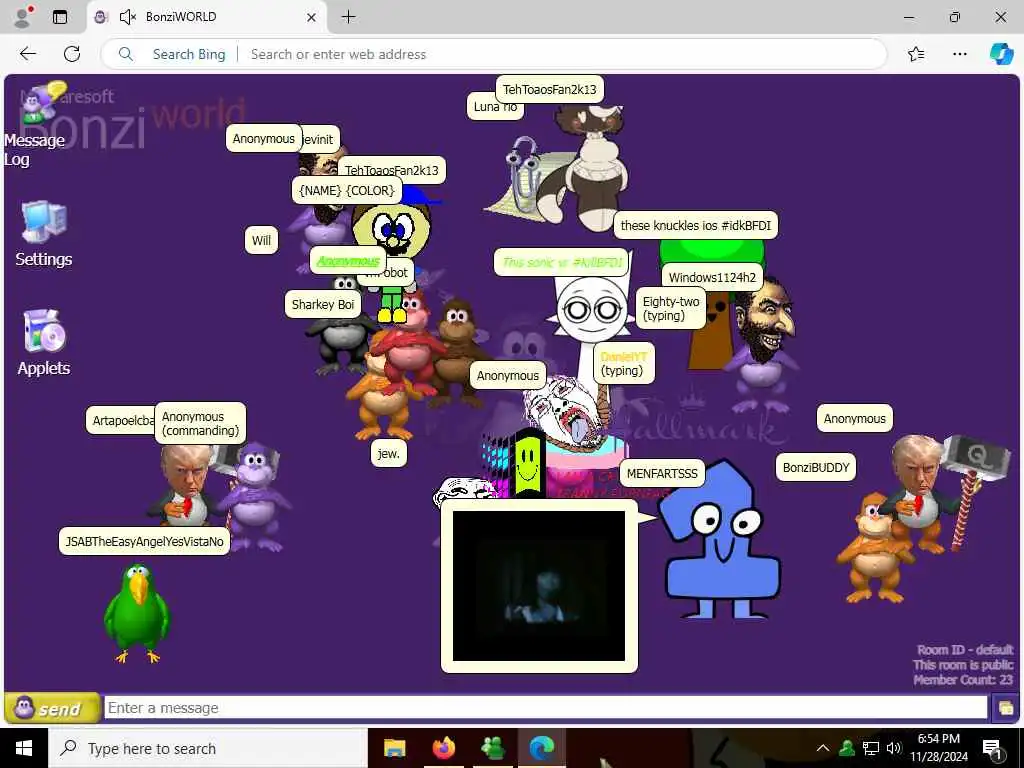The height and width of the screenshot is (768, 1024).
Task: Go back to the previous page
Action: pos(28,54)
